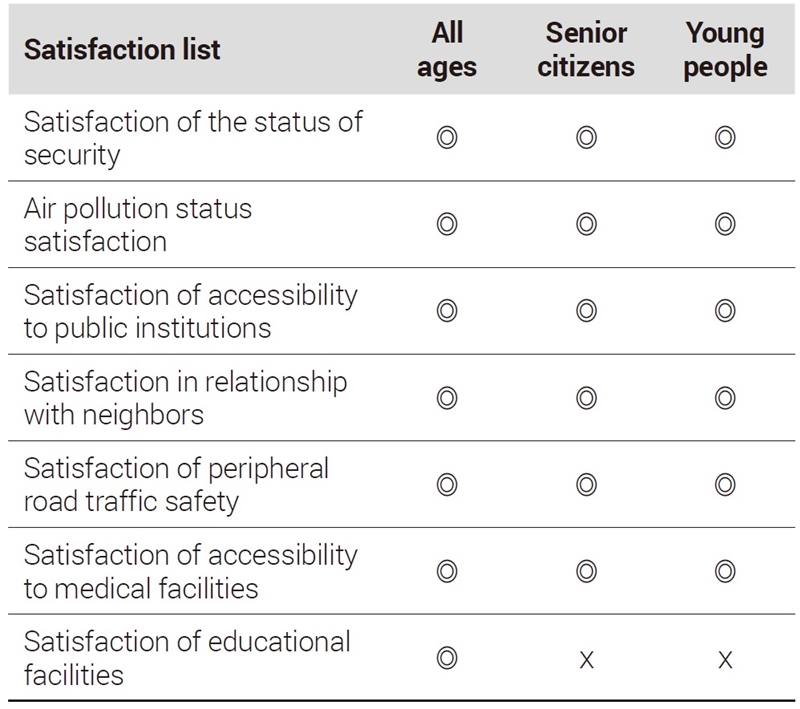
Task: Click the Young people circle for security status
Action: pyautogui.click(x=725, y=138)
